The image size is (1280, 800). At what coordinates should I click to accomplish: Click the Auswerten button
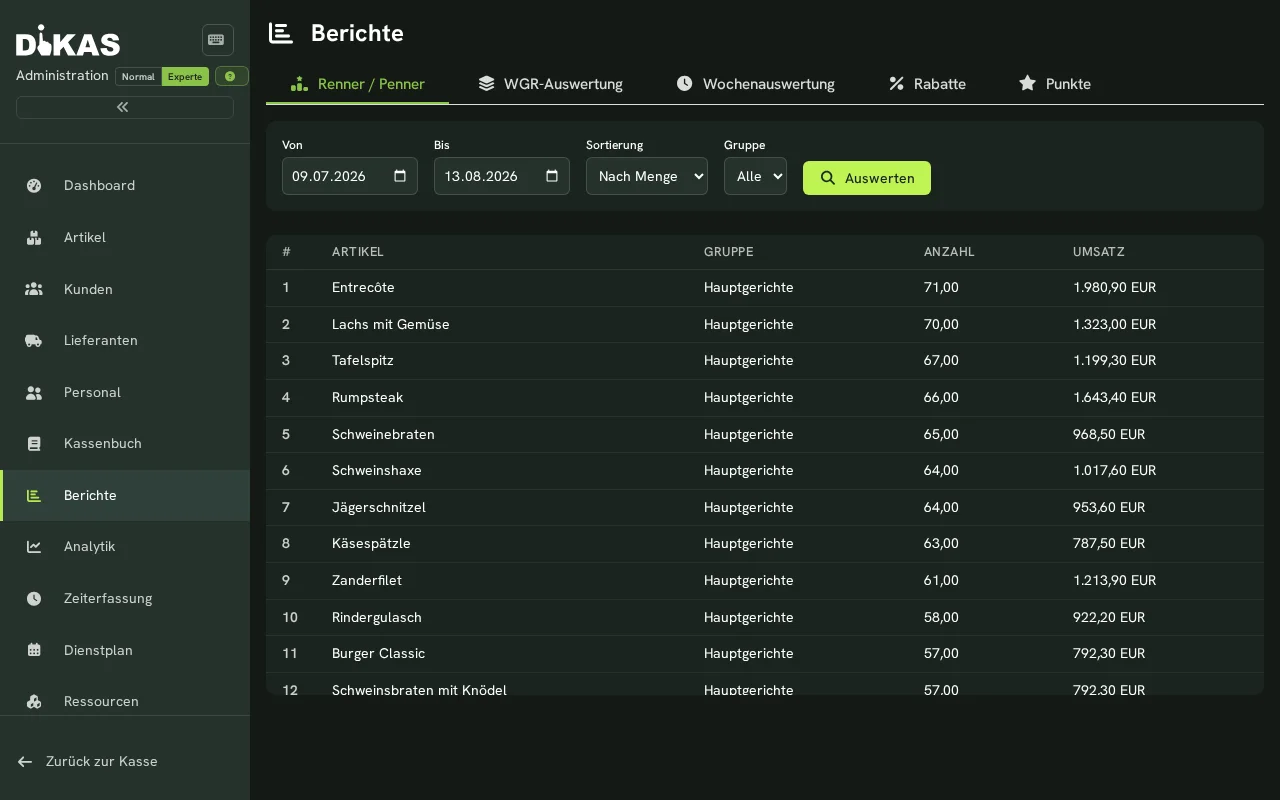coord(867,178)
